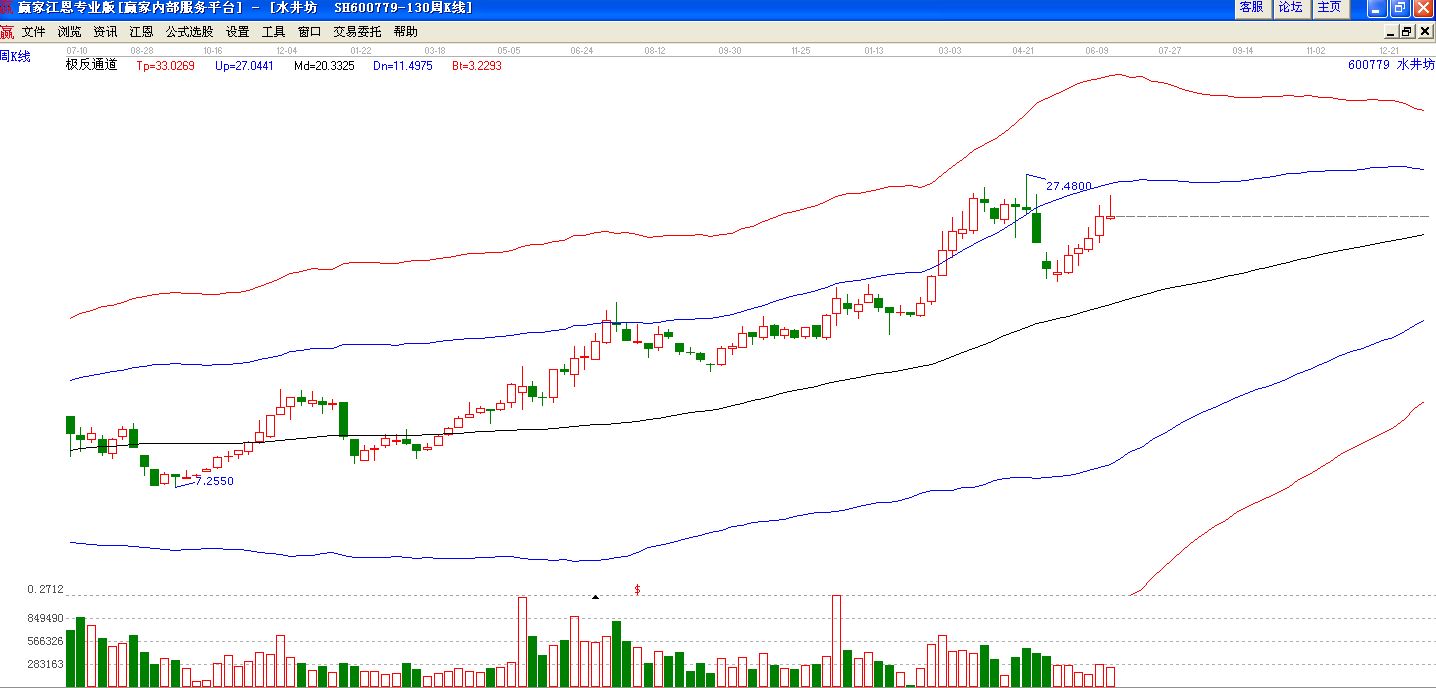Open the 帮助 menu

click(x=405, y=32)
